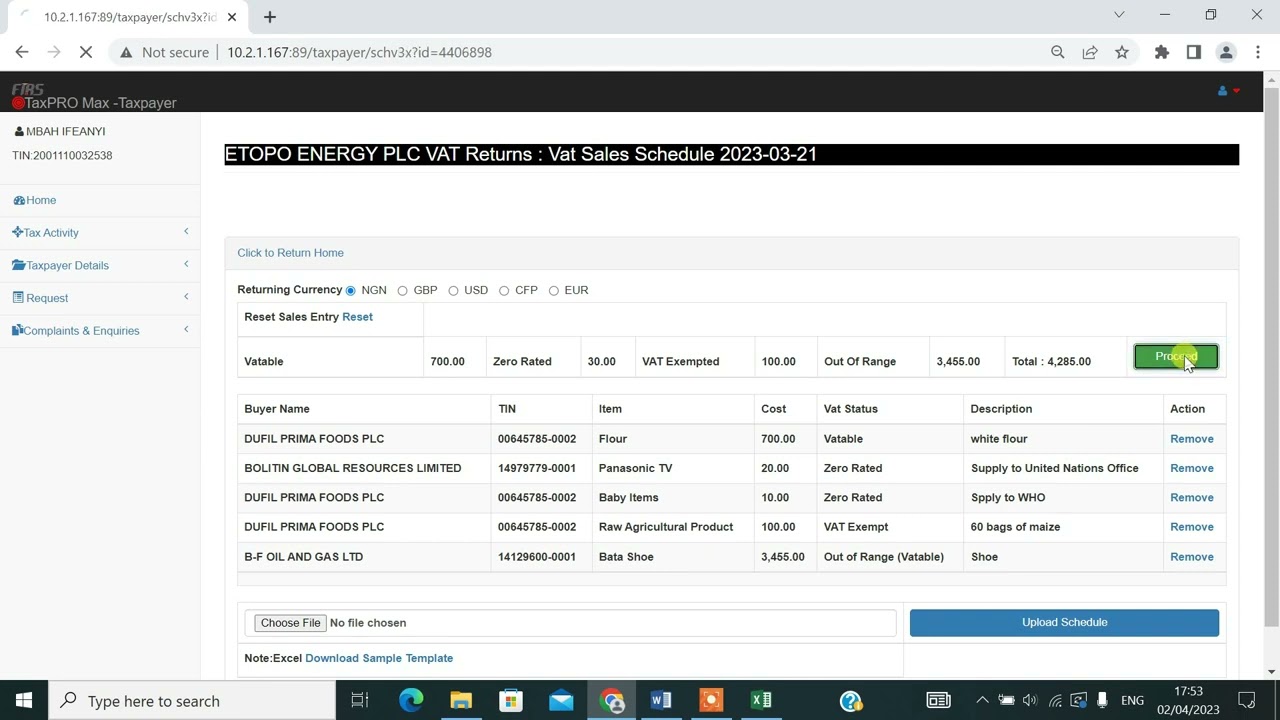Click the browser address bar URL

(359, 52)
